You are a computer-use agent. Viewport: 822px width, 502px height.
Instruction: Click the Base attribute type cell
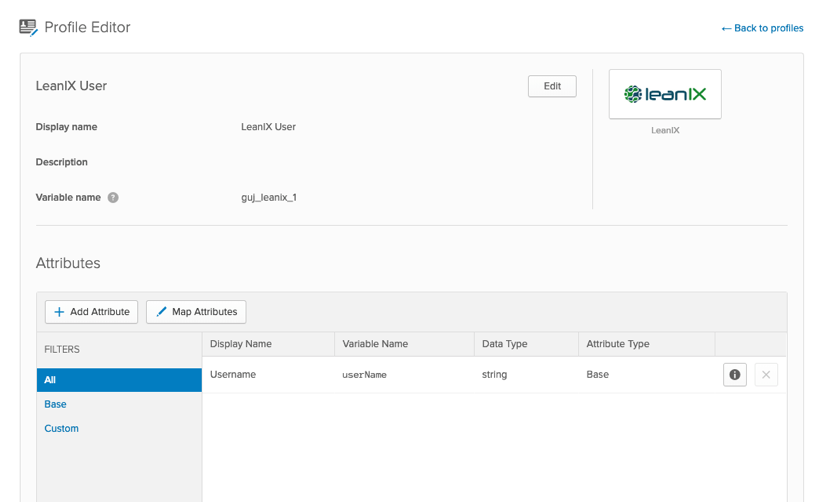pyautogui.click(x=597, y=374)
